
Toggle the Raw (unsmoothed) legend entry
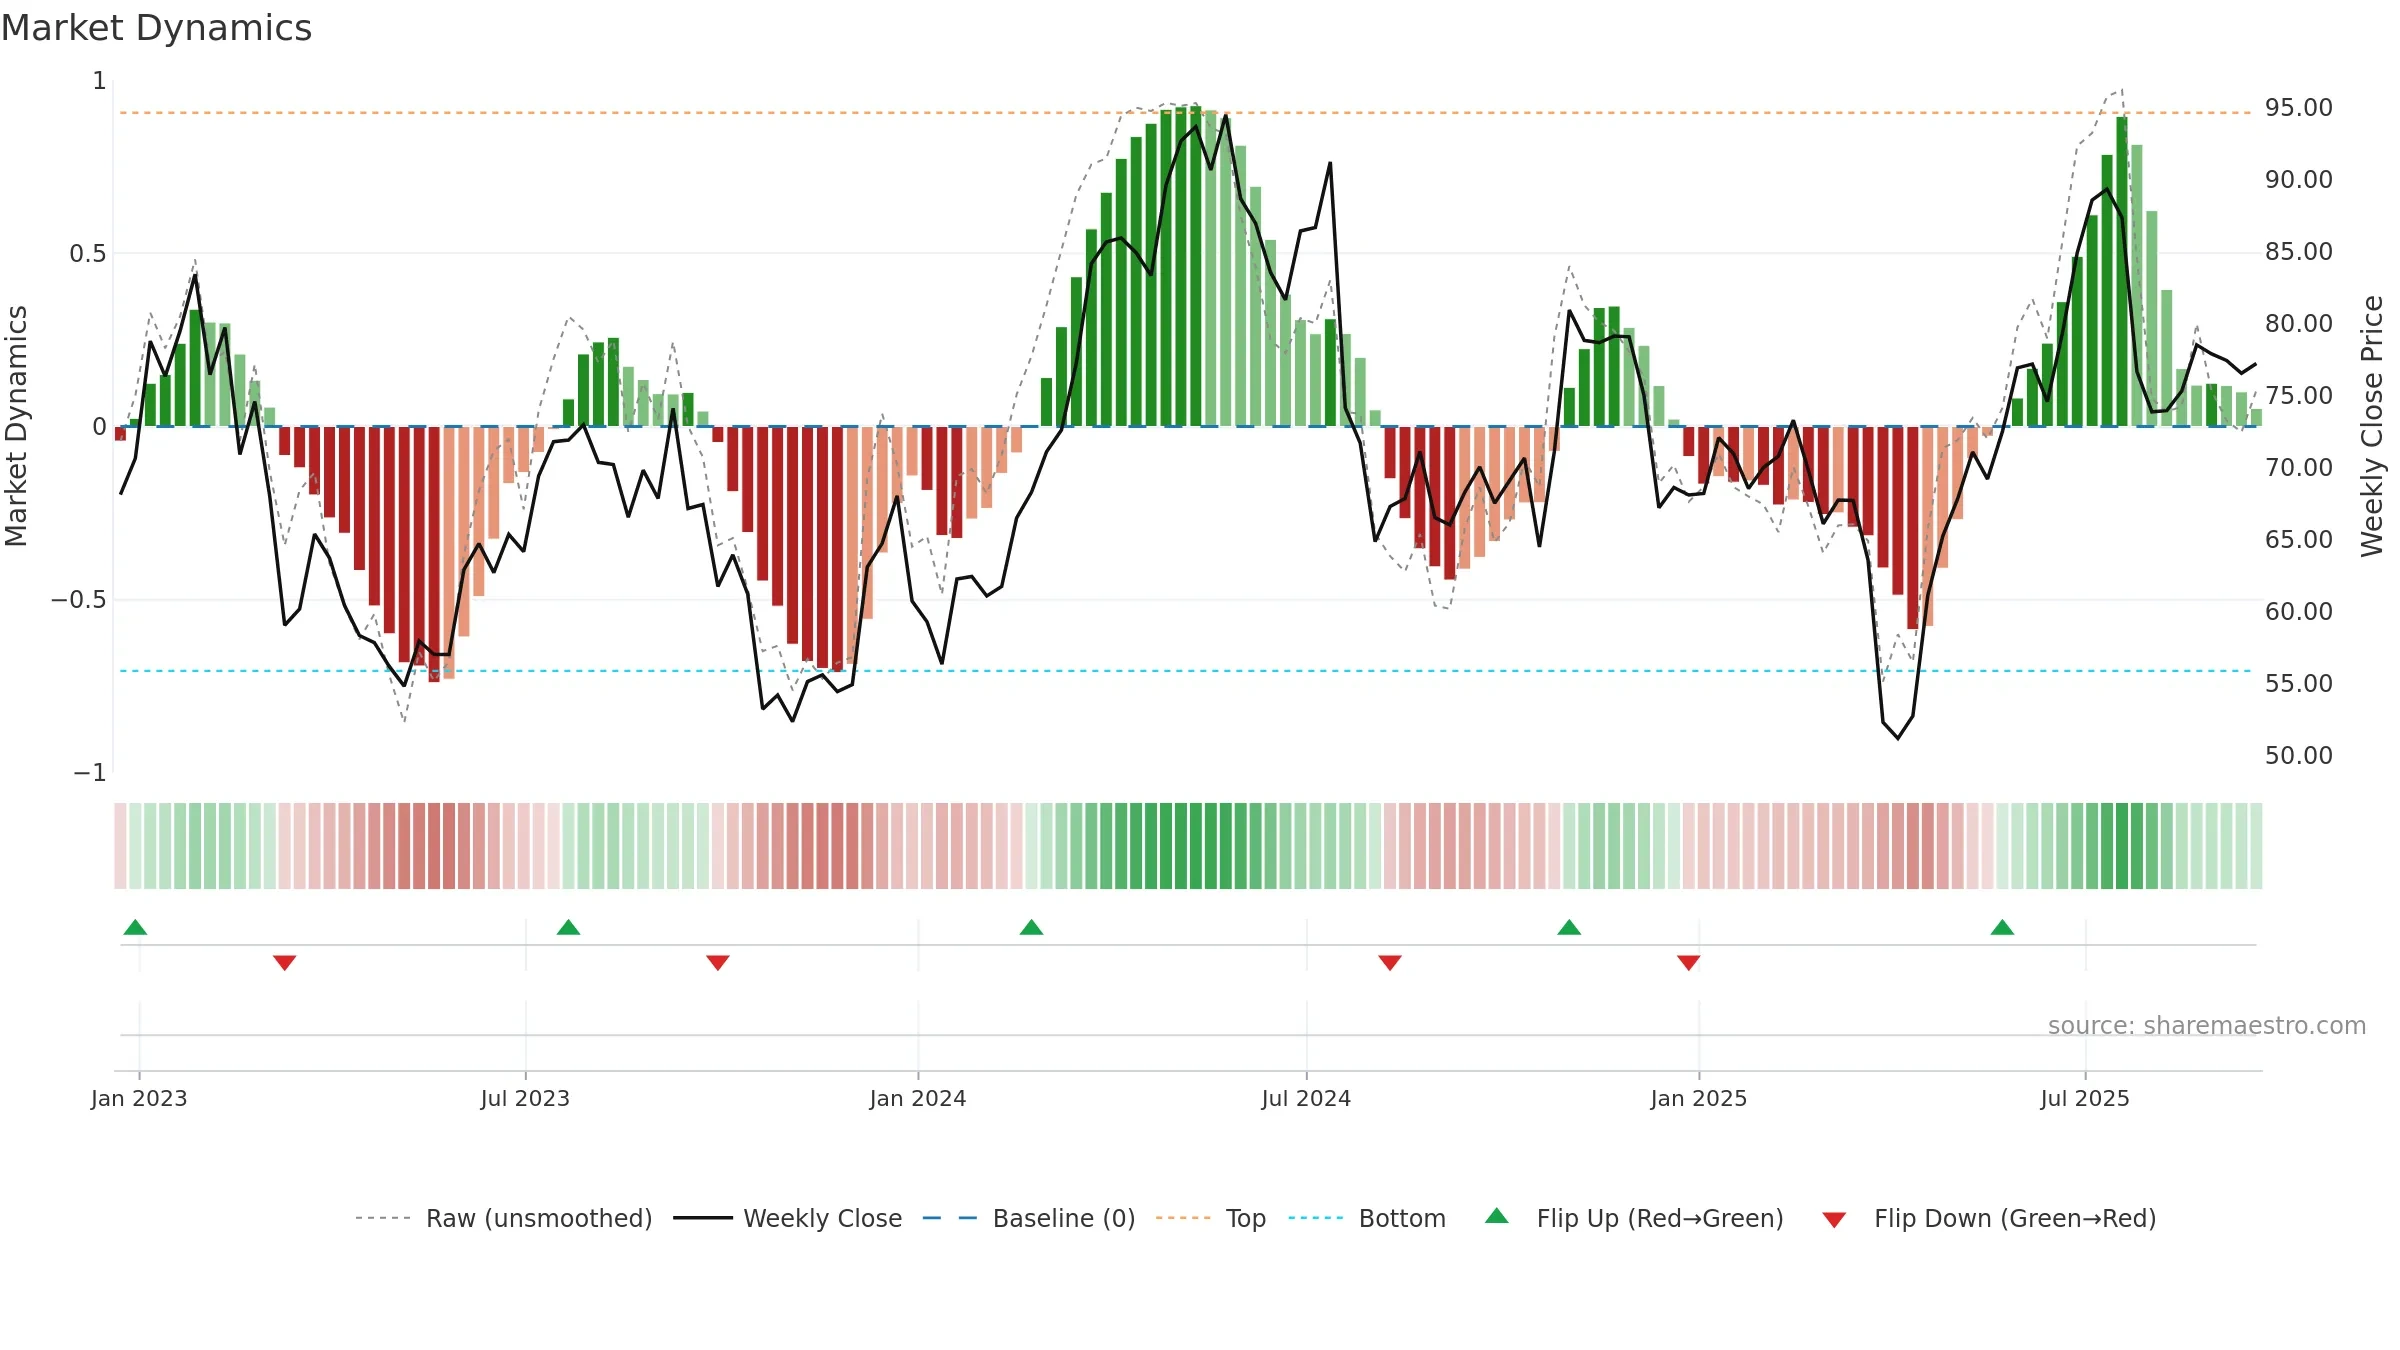pyautogui.click(x=504, y=1218)
